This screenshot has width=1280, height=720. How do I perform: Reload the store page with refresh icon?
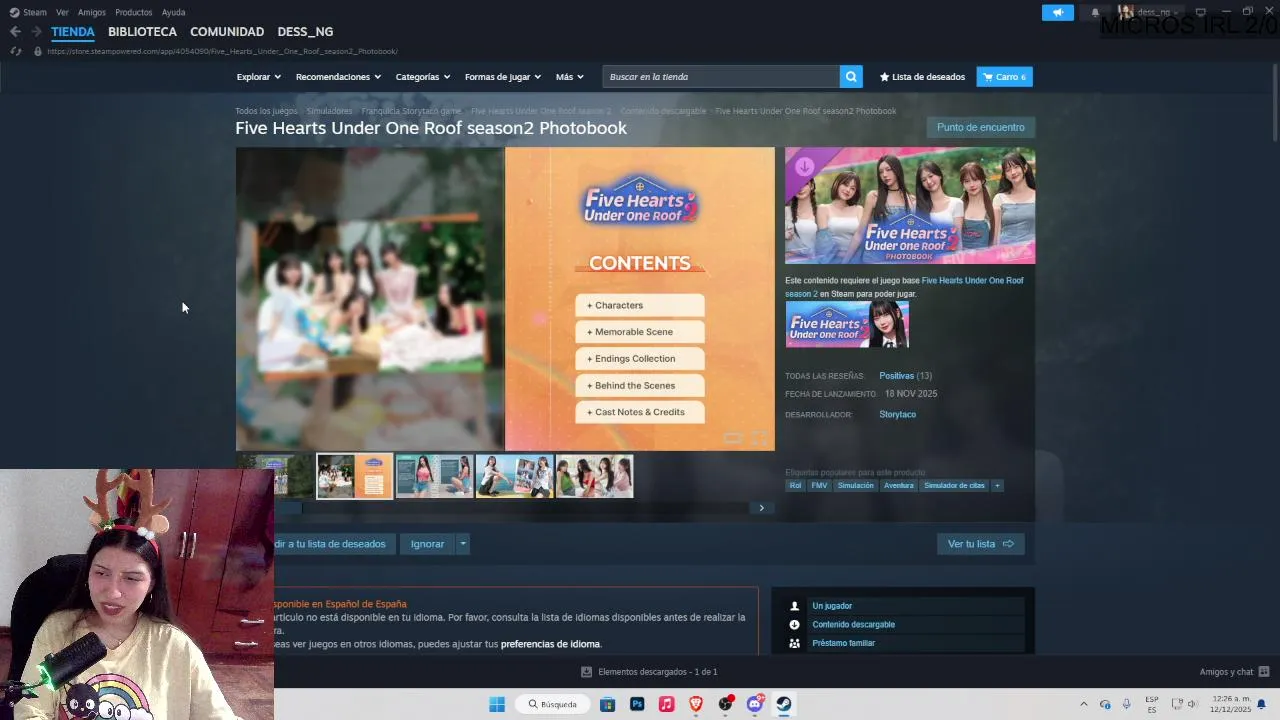coord(16,51)
